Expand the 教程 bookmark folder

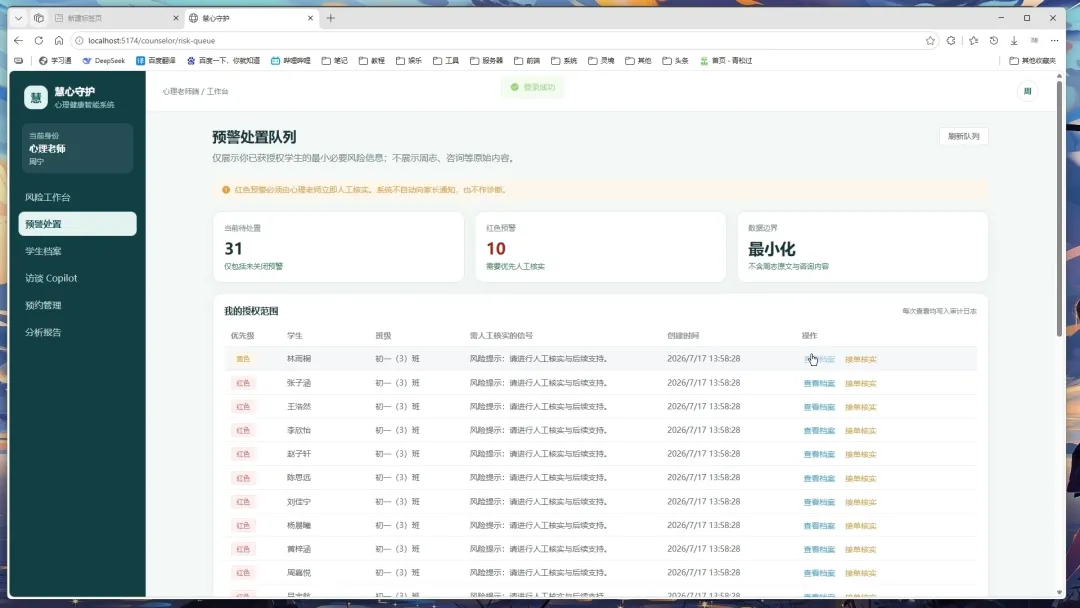pyautogui.click(x=372, y=61)
